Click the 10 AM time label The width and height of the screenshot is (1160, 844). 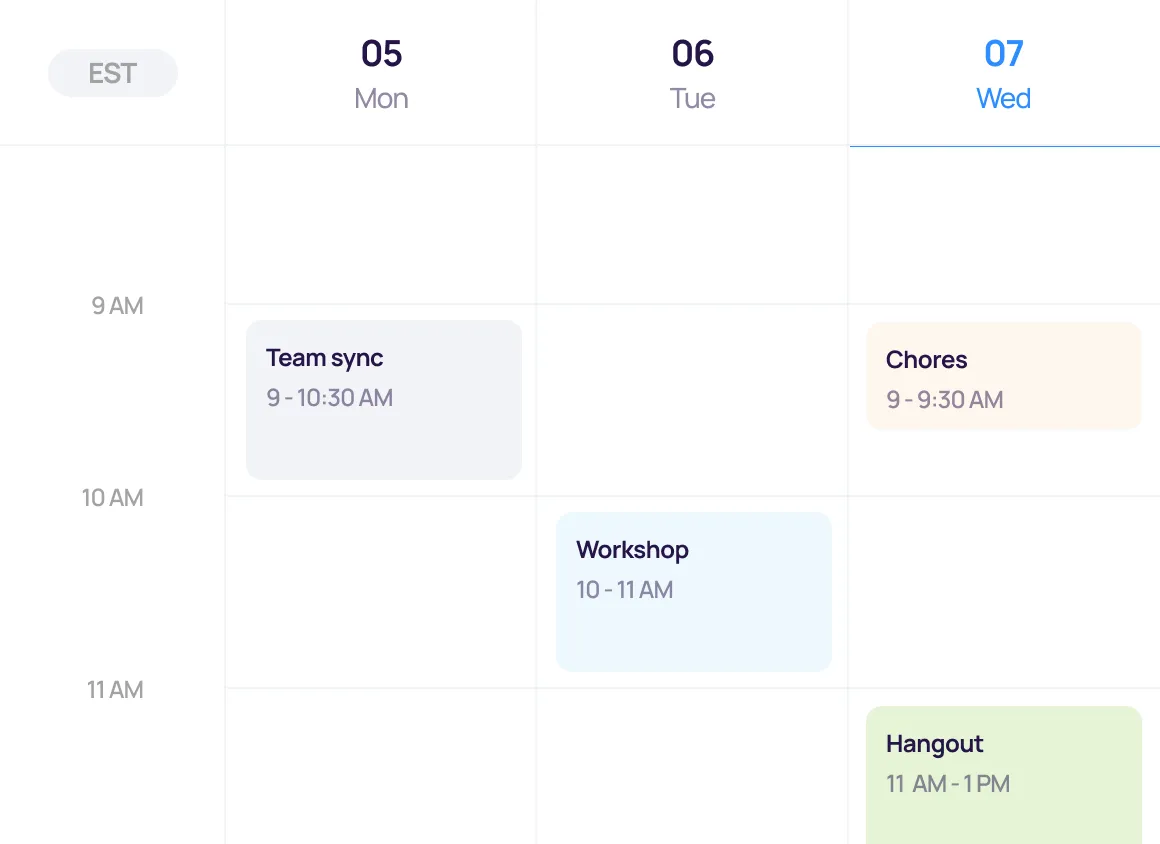pyautogui.click(x=112, y=498)
